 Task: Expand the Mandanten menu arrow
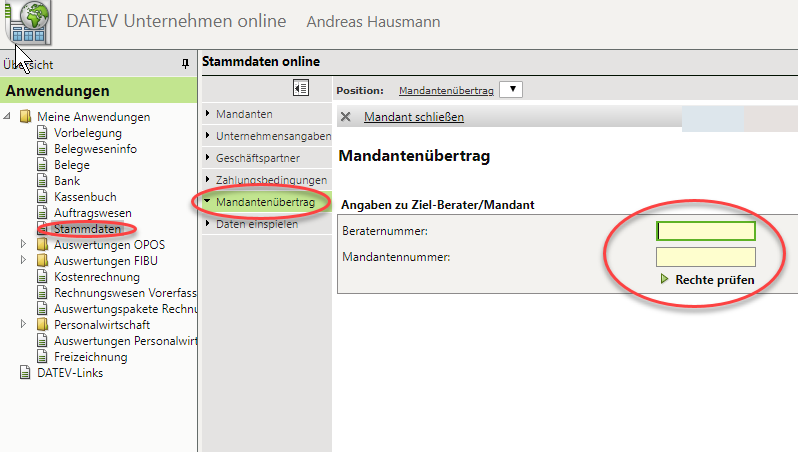[x=208, y=114]
